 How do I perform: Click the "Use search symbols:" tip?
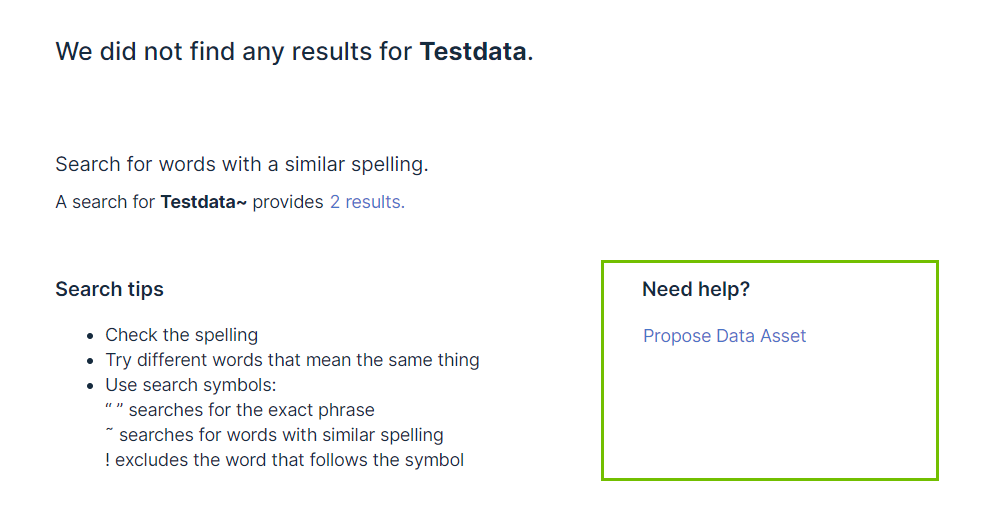(190, 385)
